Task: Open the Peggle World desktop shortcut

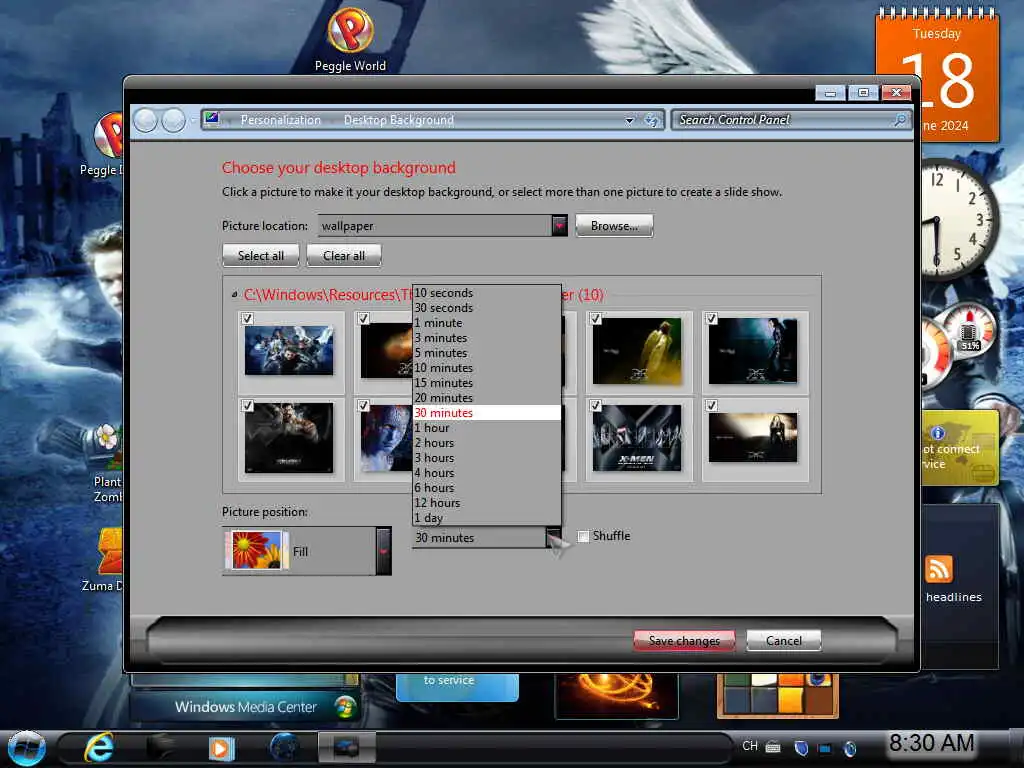Action: [350, 39]
